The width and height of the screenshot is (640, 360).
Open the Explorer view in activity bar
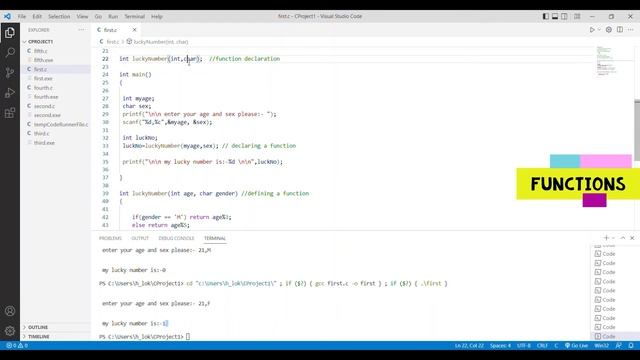pos(10,33)
